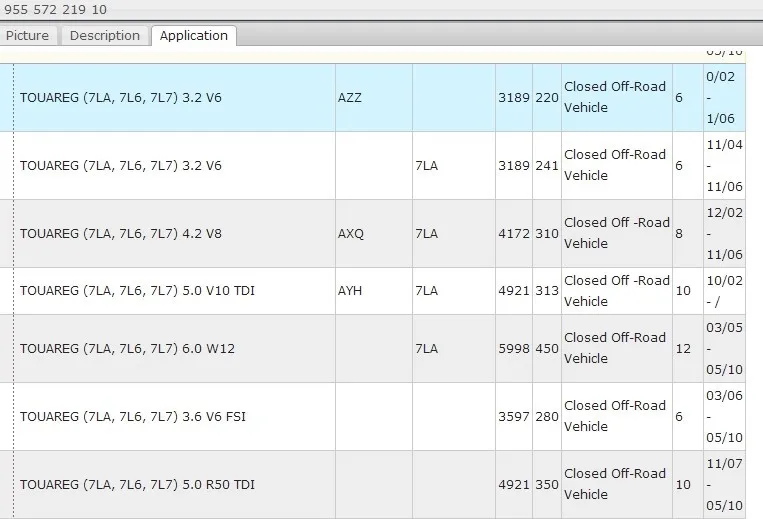Click displacement value 3597
Viewport: 763px width, 519px height.
(514, 416)
